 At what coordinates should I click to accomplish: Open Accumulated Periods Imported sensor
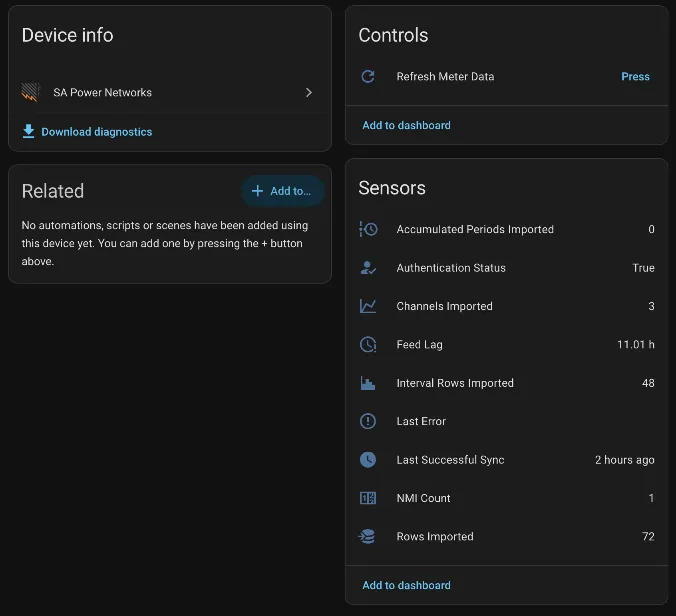(507, 229)
